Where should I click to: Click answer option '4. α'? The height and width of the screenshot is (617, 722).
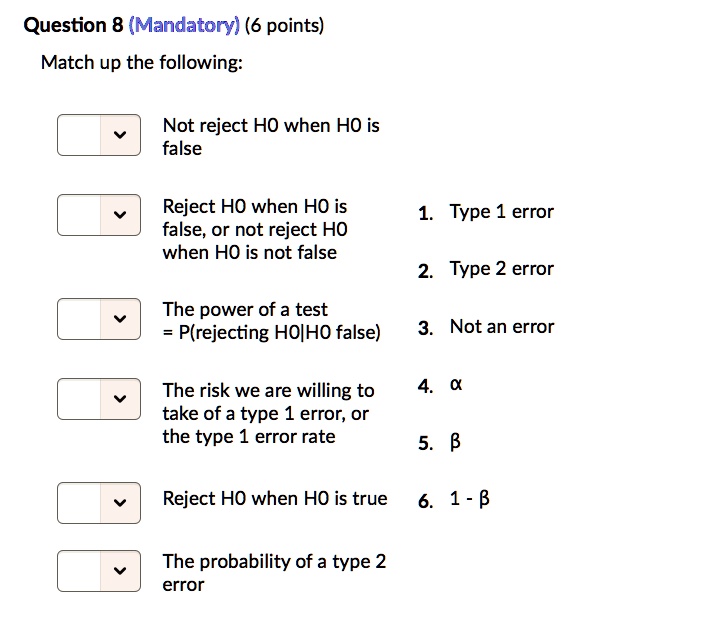click(440, 385)
